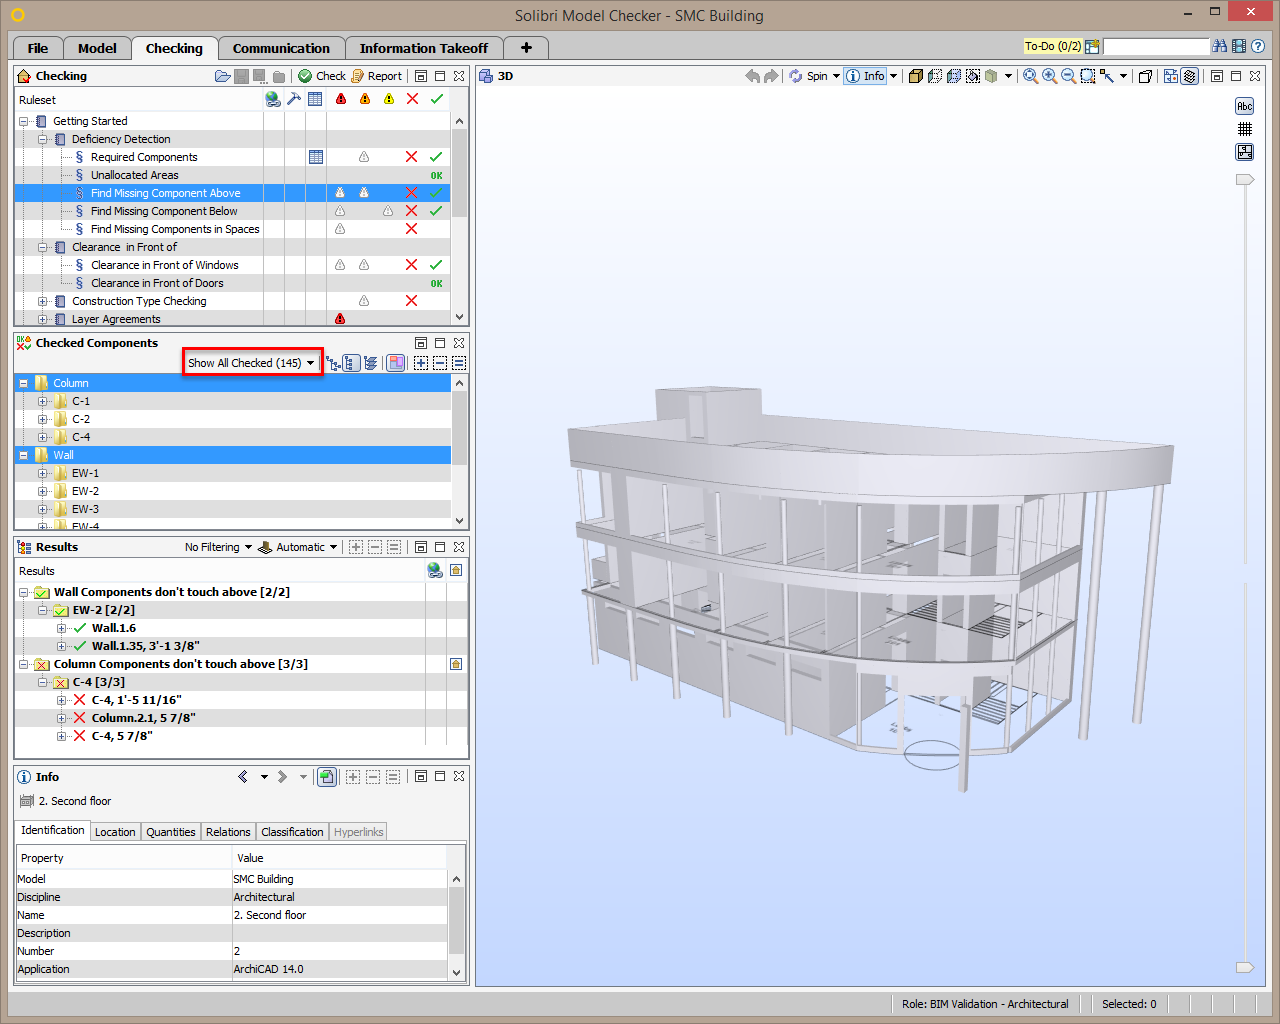Click the Info button in the 3D toolbar

click(x=864, y=75)
